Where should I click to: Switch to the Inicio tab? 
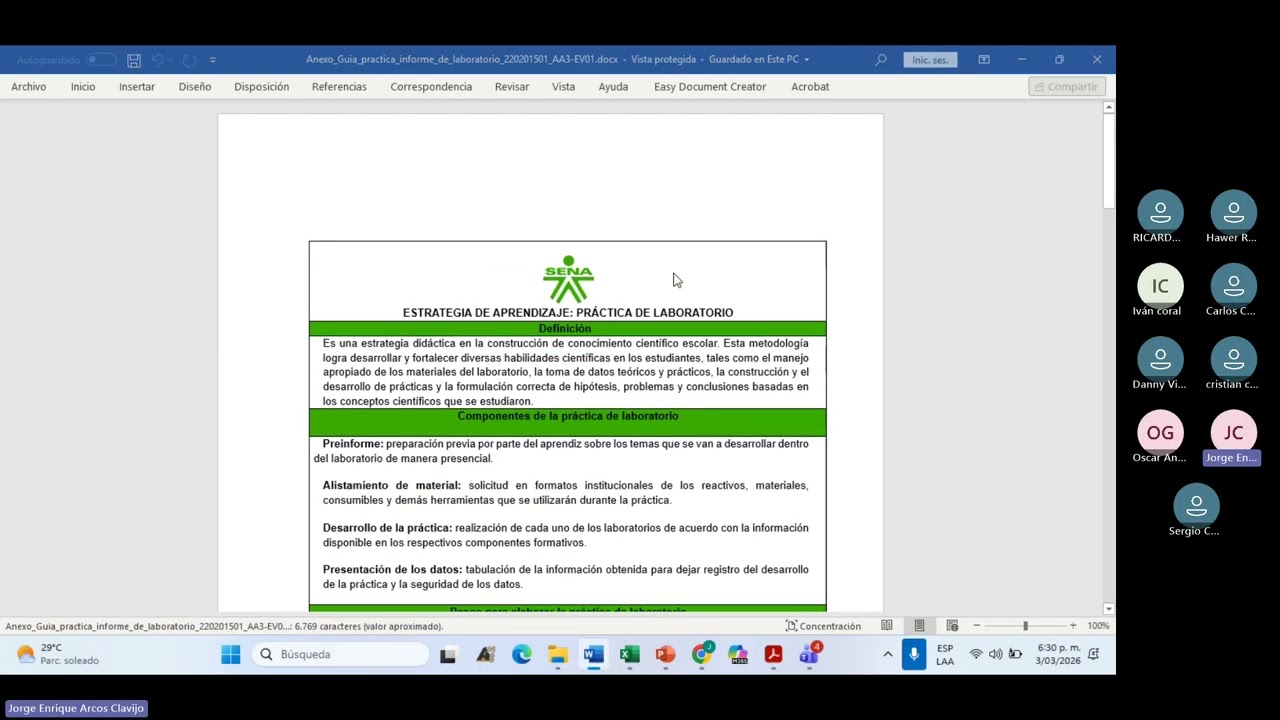click(83, 87)
